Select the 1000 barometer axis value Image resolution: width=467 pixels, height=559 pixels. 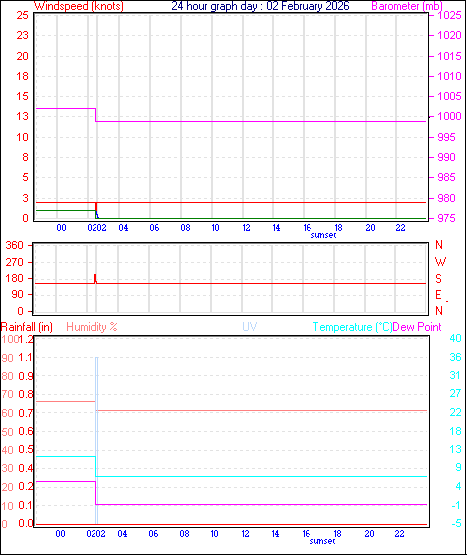point(449,116)
